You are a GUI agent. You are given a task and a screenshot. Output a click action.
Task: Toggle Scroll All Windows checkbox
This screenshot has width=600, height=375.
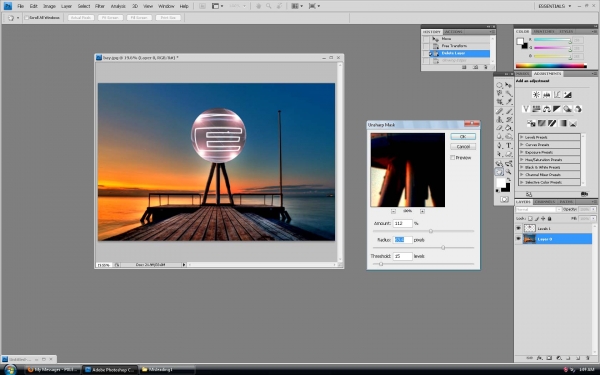click(27, 18)
